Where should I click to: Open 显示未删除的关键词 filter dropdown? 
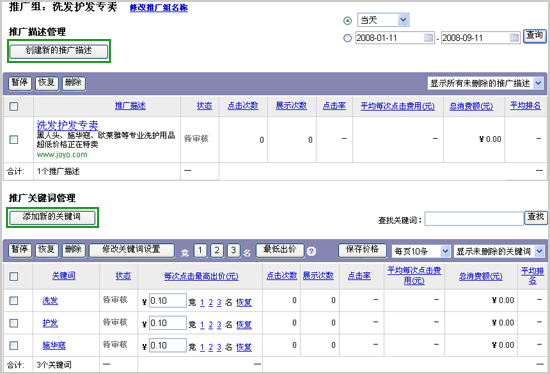click(499, 251)
